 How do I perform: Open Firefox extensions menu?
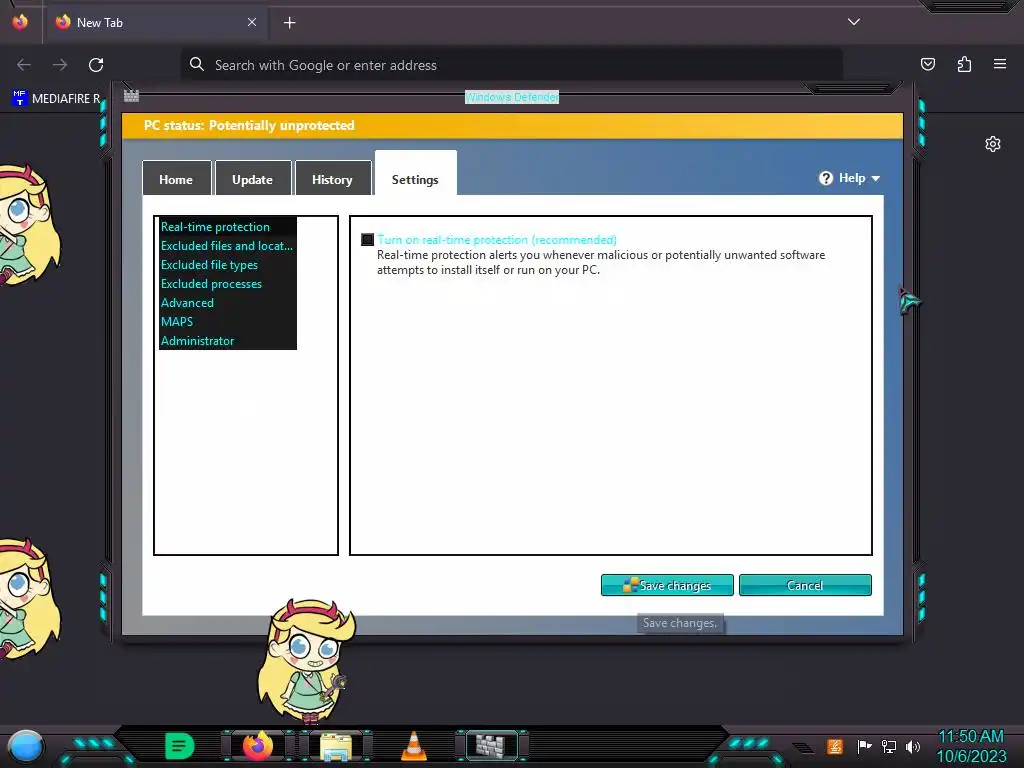[964, 64]
